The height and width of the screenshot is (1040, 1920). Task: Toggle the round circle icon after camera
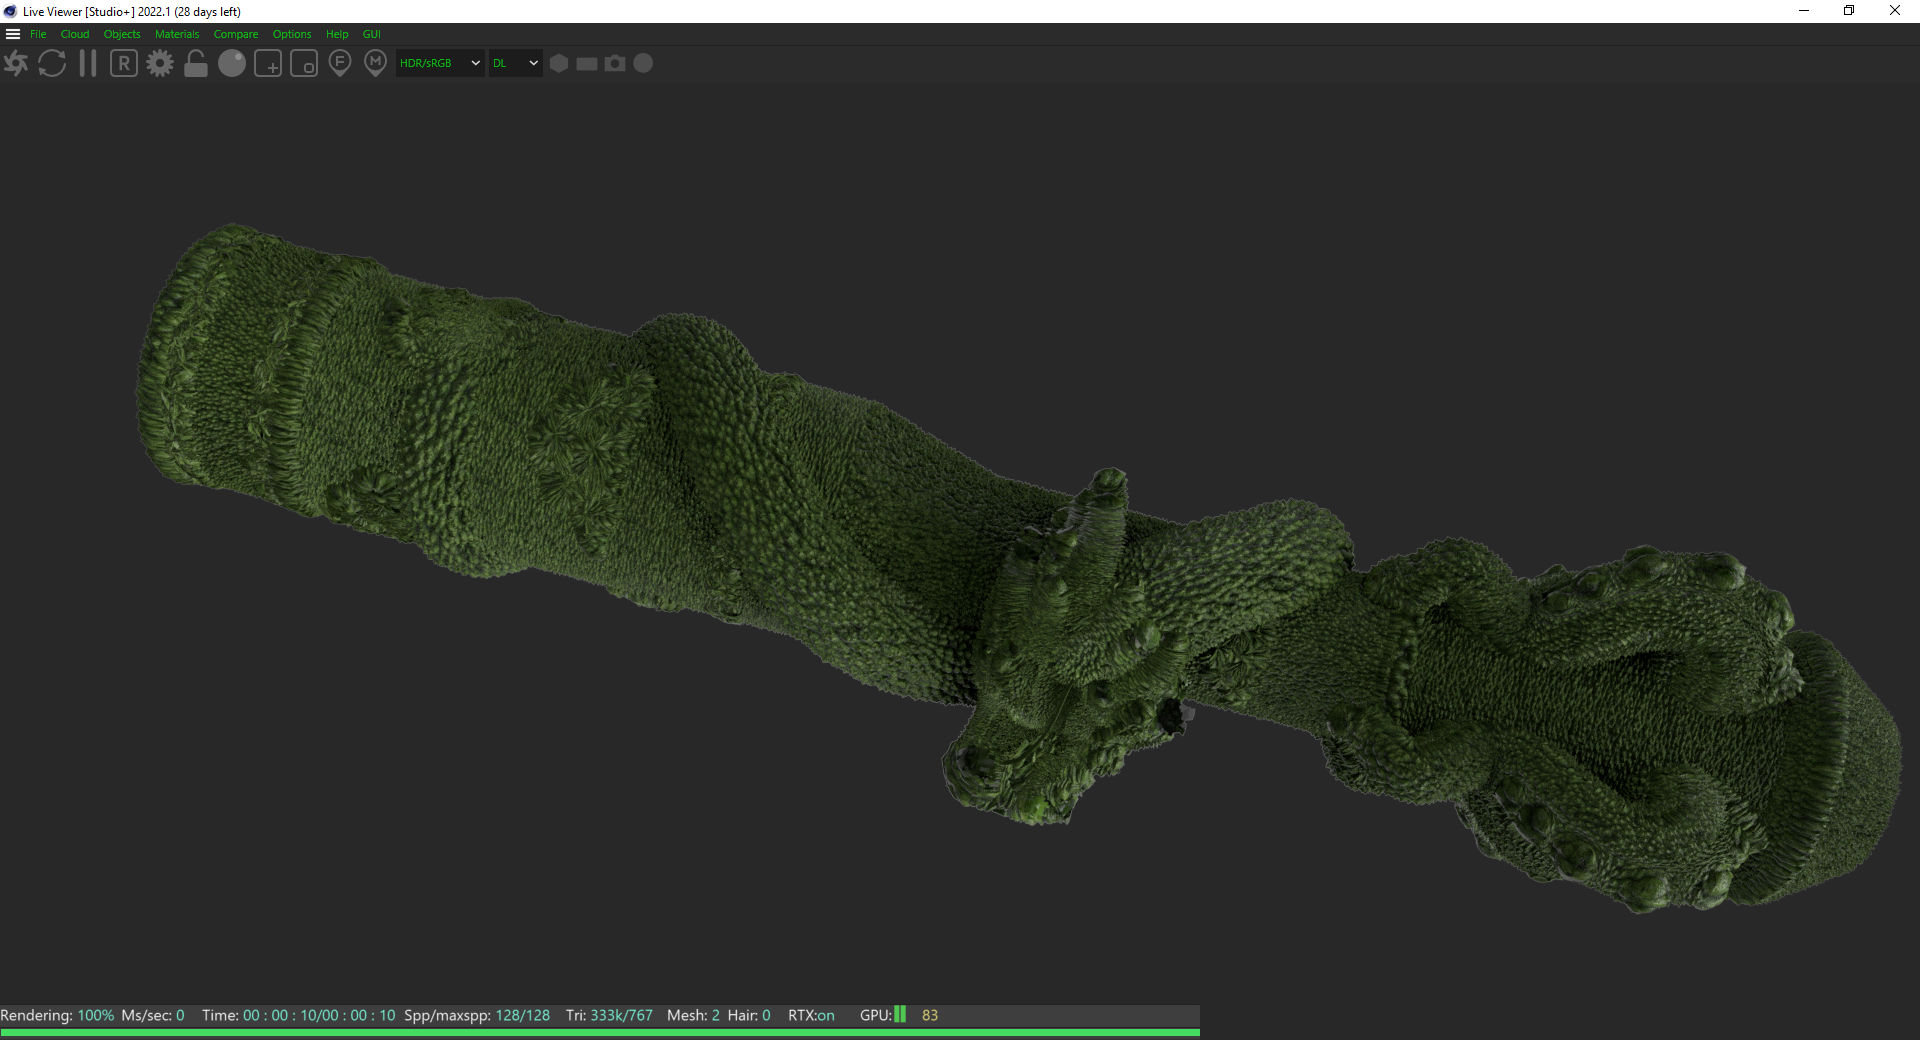point(643,63)
